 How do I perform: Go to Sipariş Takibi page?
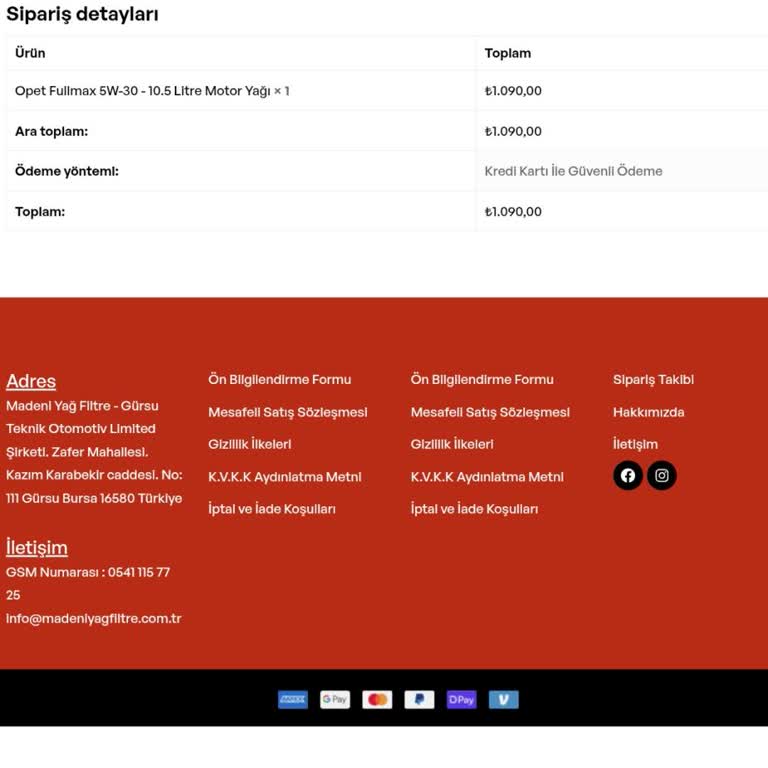point(653,380)
